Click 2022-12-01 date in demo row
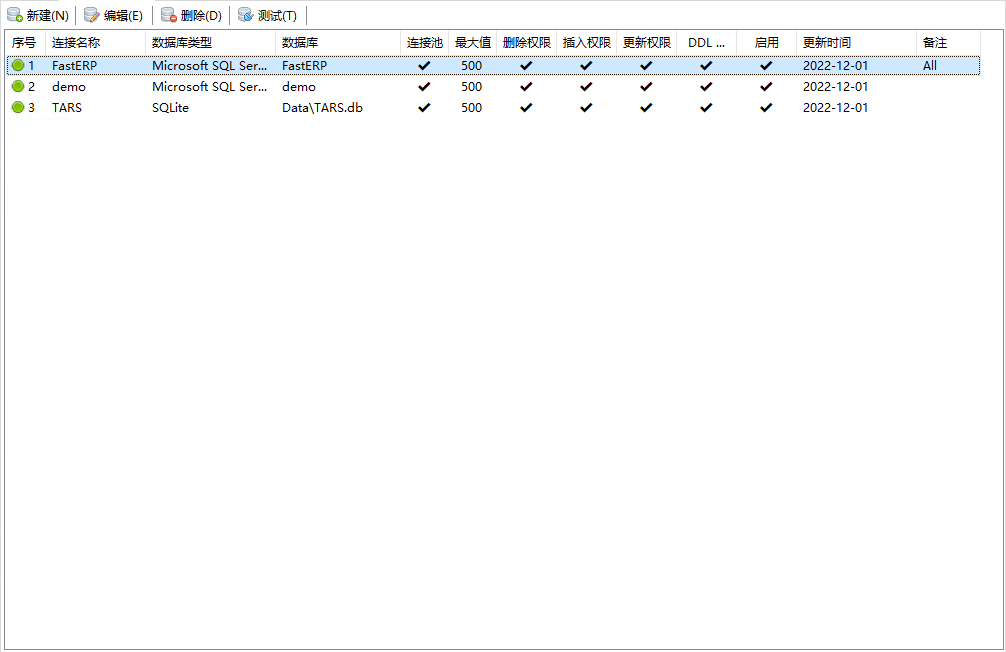Viewport: 1006px width, 652px height. coord(835,87)
